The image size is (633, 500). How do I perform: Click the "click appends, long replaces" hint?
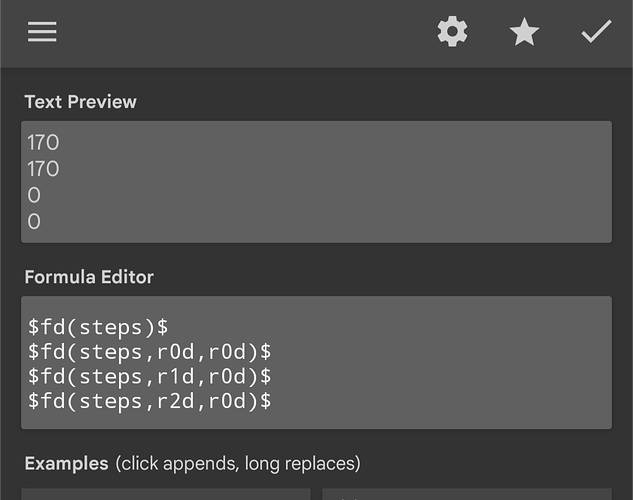[x=238, y=463]
